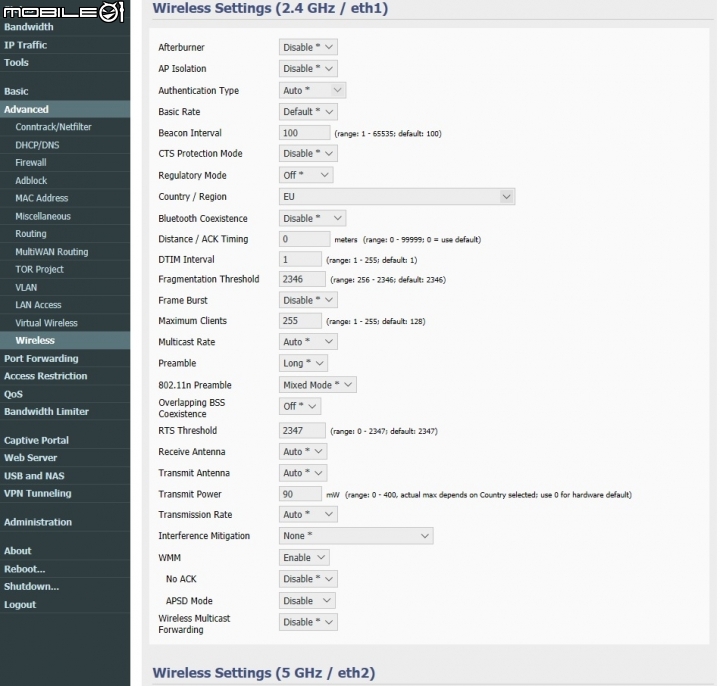Change the WMM Enable dropdown

pos(304,557)
